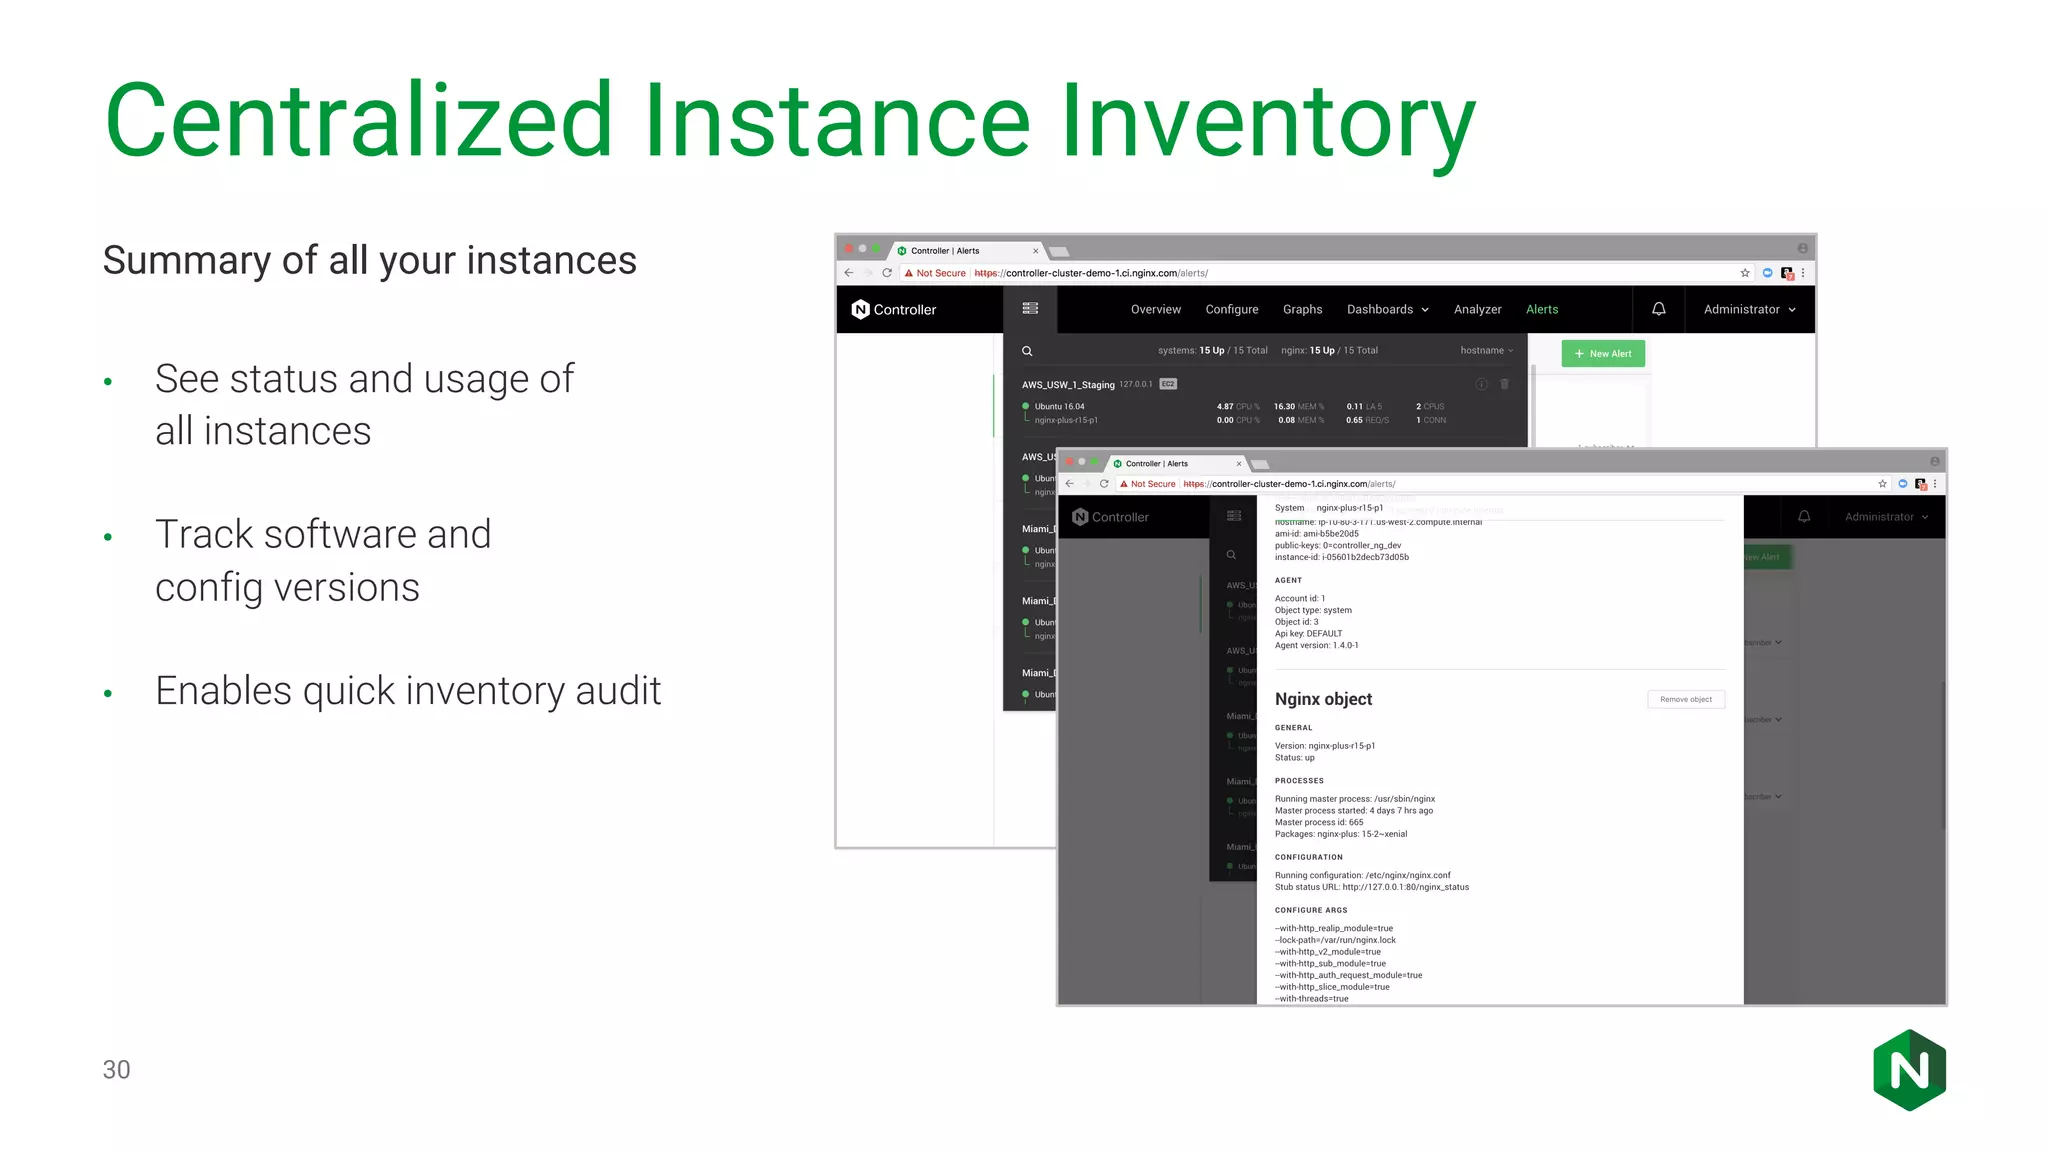Click Ubuntu 16.04 under AWS_USW_1_Staging

click(x=1059, y=407)
